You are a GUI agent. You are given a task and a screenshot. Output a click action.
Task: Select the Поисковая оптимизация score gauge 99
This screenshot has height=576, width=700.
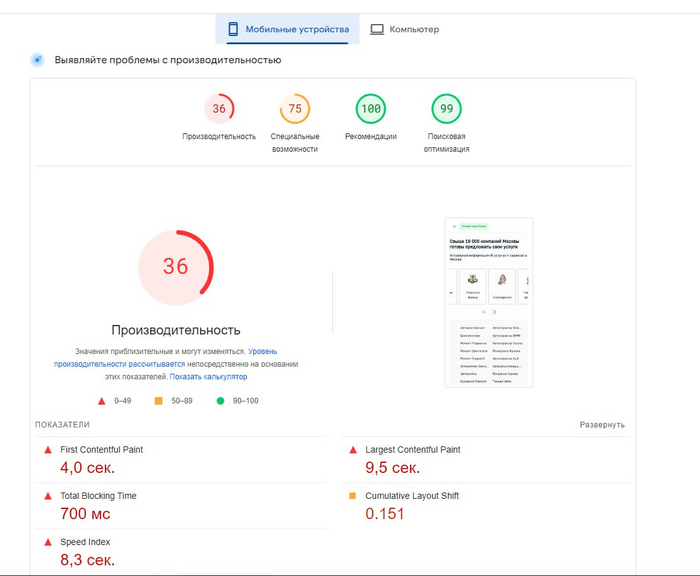(x=446, y=109)
